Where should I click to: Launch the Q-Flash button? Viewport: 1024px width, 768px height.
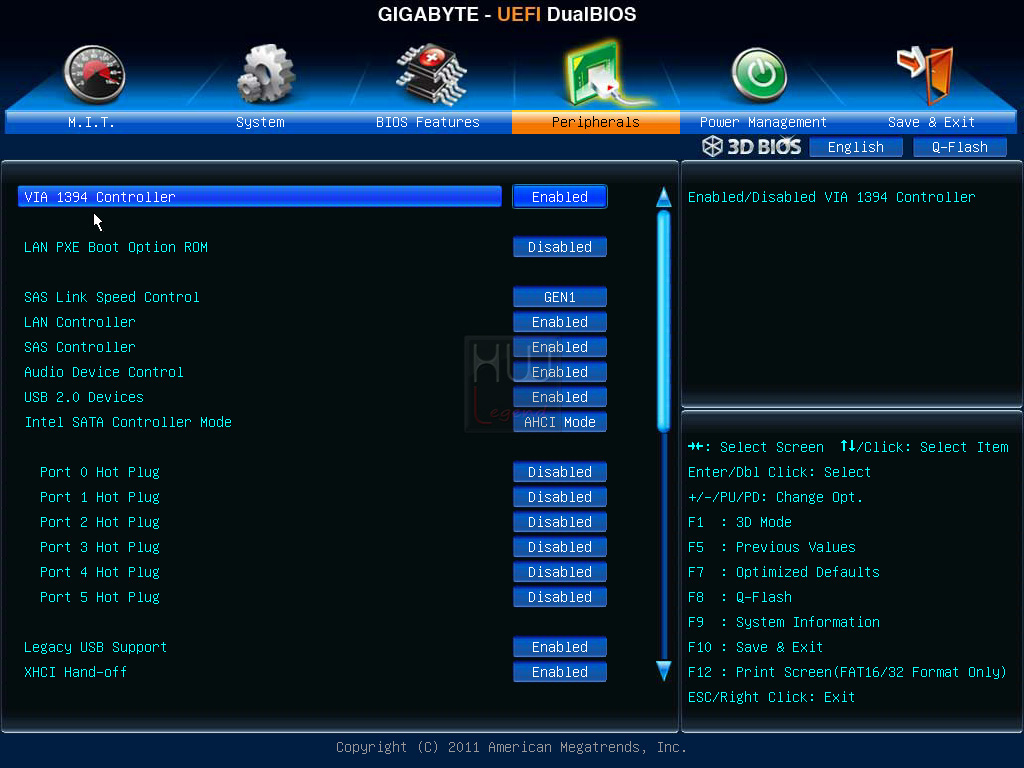pyautogui.click(x=959, y=147)
